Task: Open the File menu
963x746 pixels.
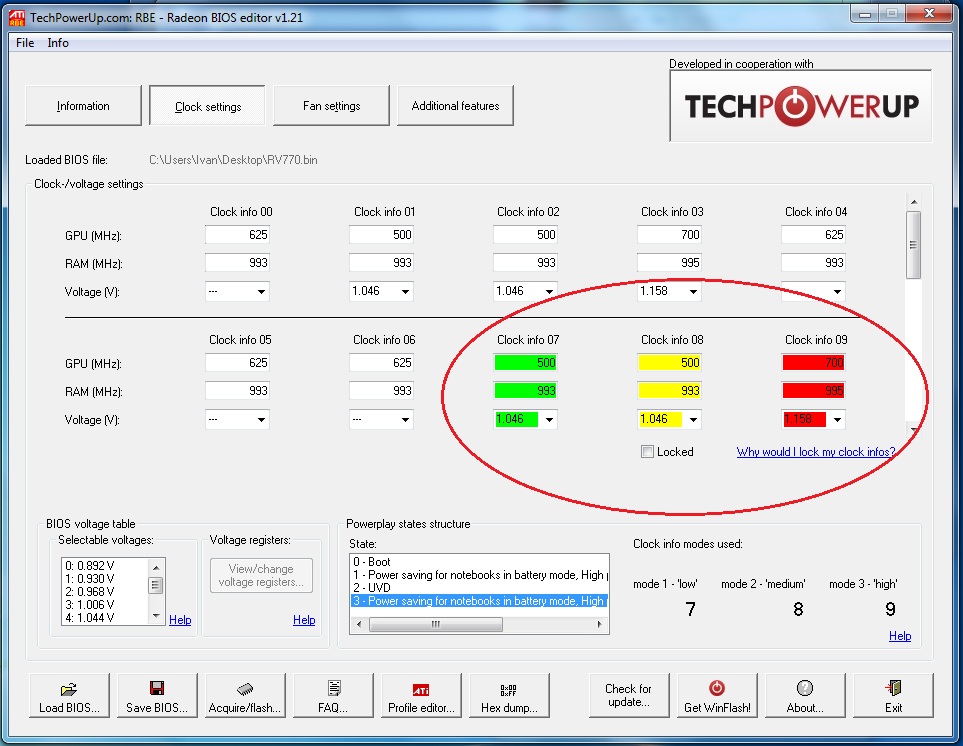Action: tap(25, 43)
